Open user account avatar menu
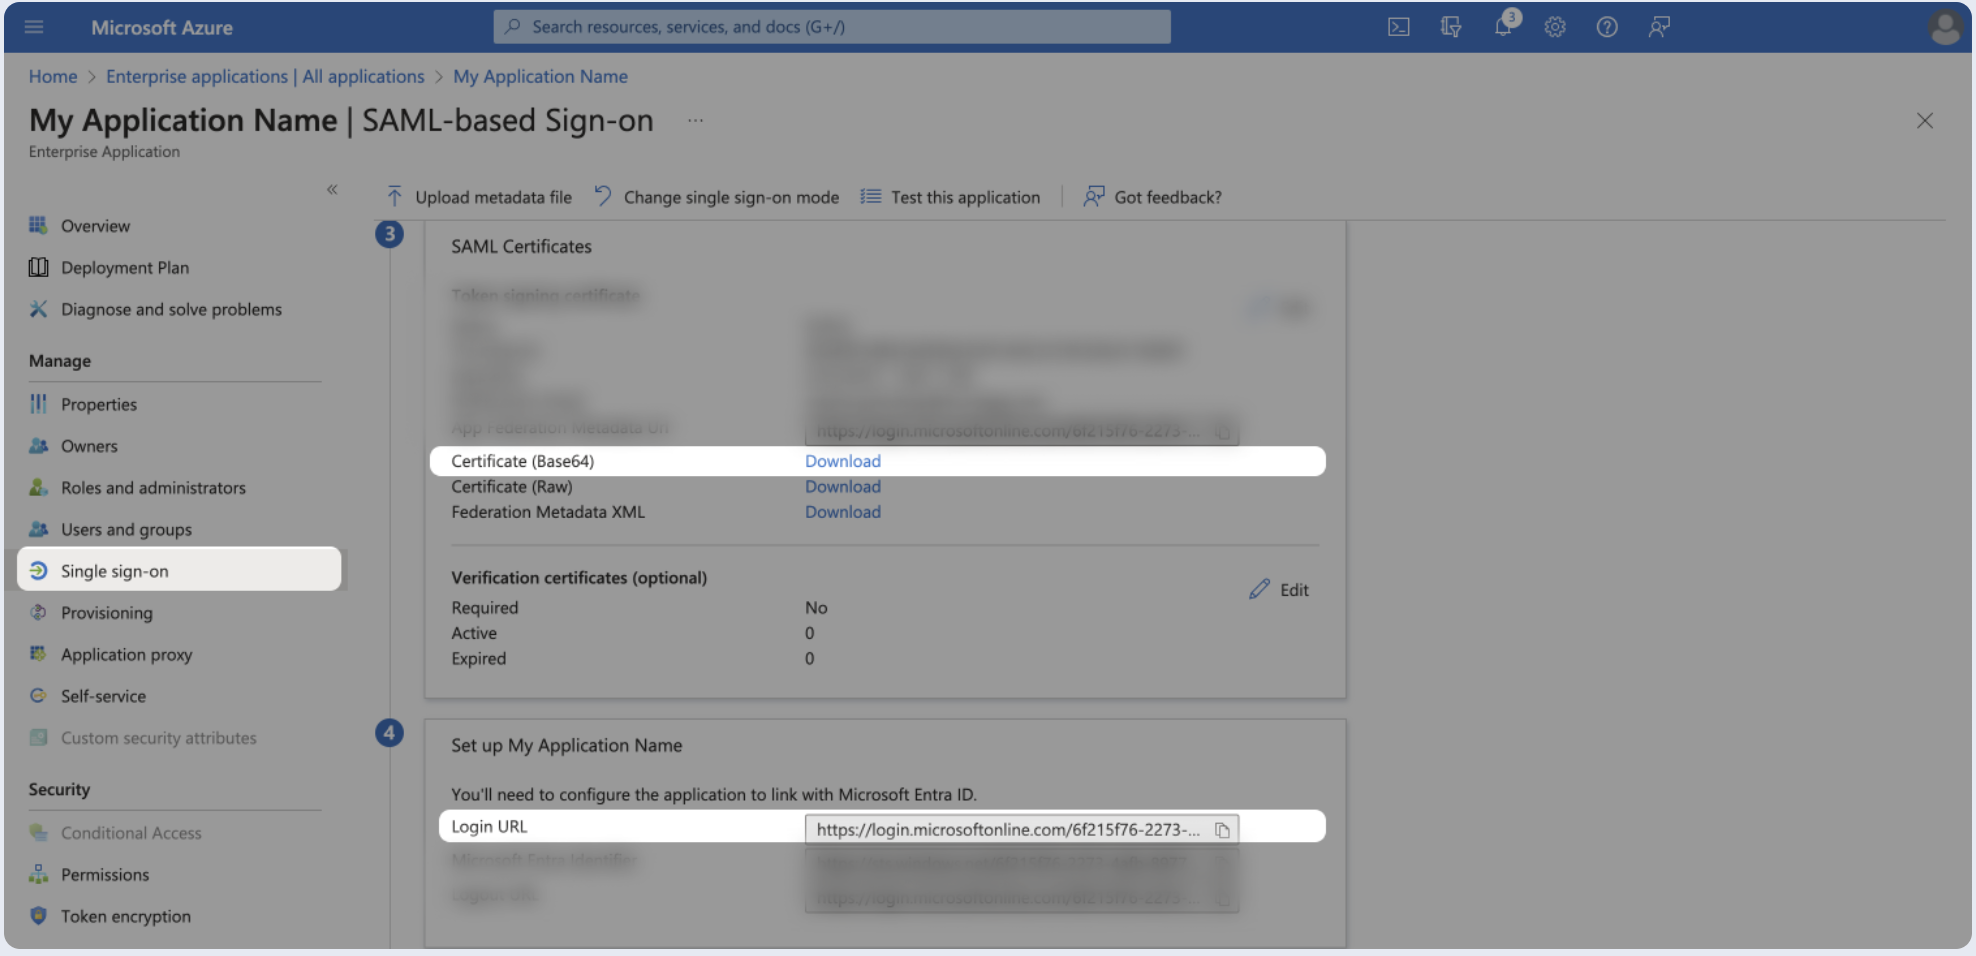 pyautogui.click(x=1944, y=27)
